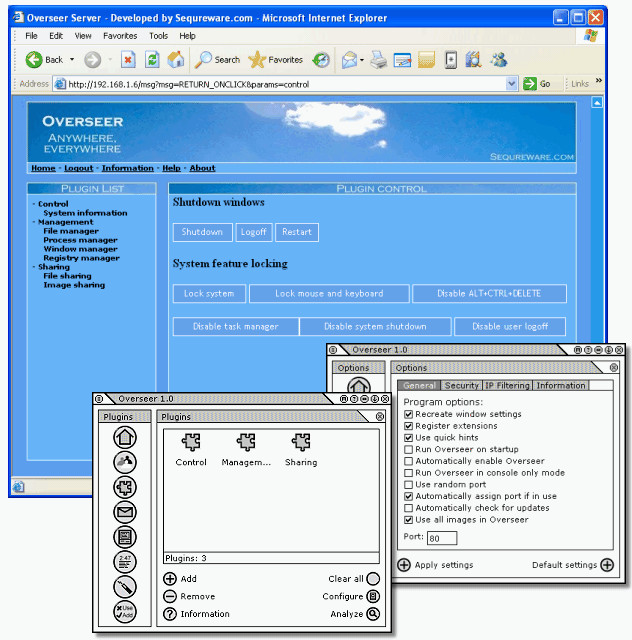Select the Sharing plugin puzzle icon
This screenshot has height=640, width=632.
[x=301, y=442]
